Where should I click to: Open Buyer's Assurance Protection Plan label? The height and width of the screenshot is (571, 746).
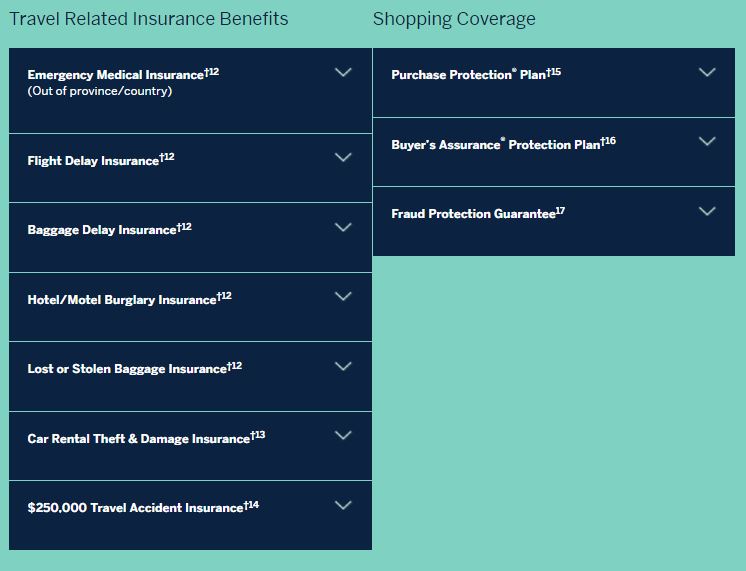tap(496, 145)
